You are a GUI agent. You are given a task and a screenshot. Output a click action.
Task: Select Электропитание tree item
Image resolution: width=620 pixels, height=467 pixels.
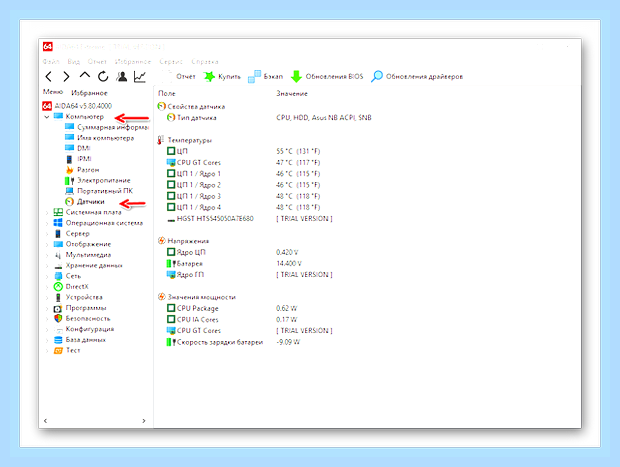98,180
